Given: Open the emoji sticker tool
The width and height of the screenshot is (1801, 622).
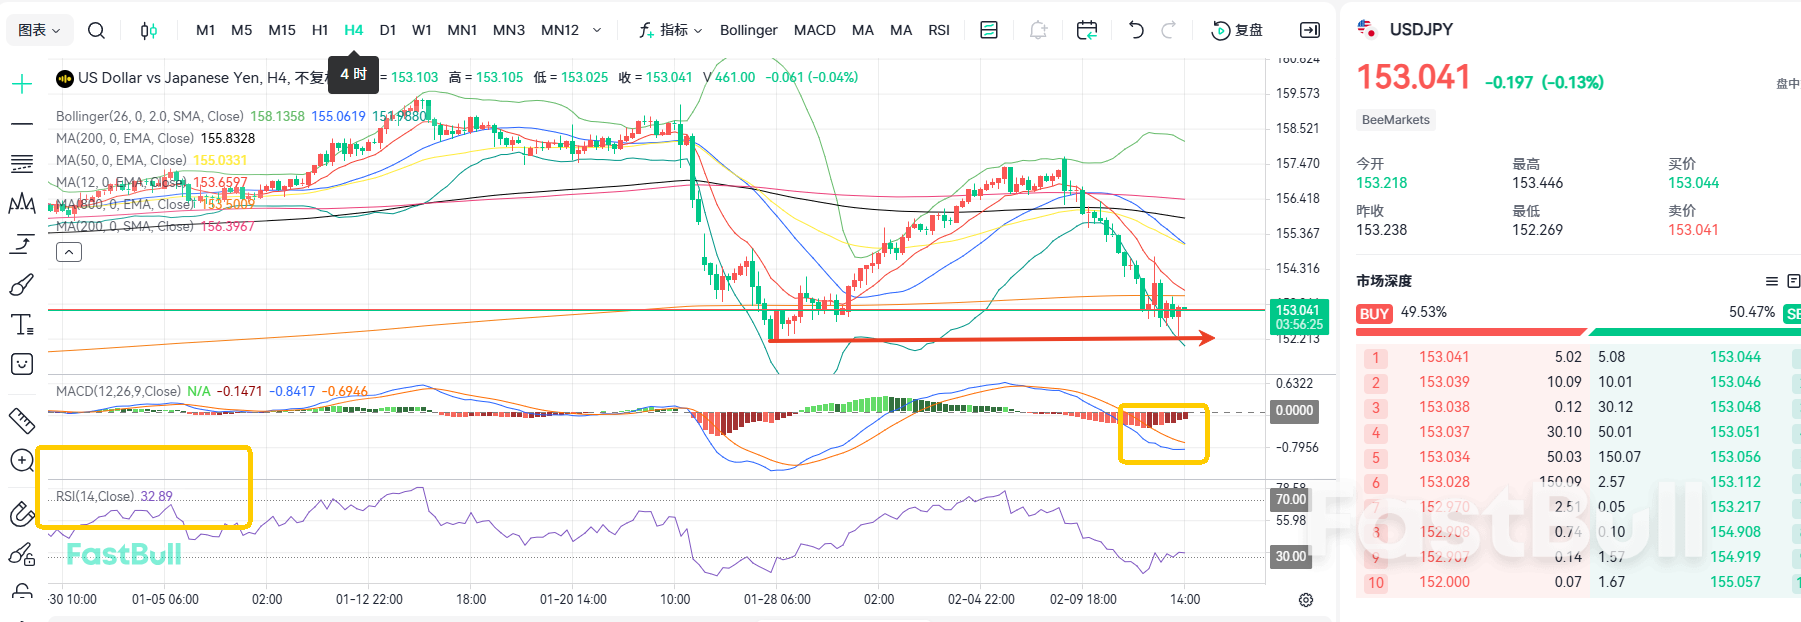Looking at the screenshot, I should (x=22, y=364).
